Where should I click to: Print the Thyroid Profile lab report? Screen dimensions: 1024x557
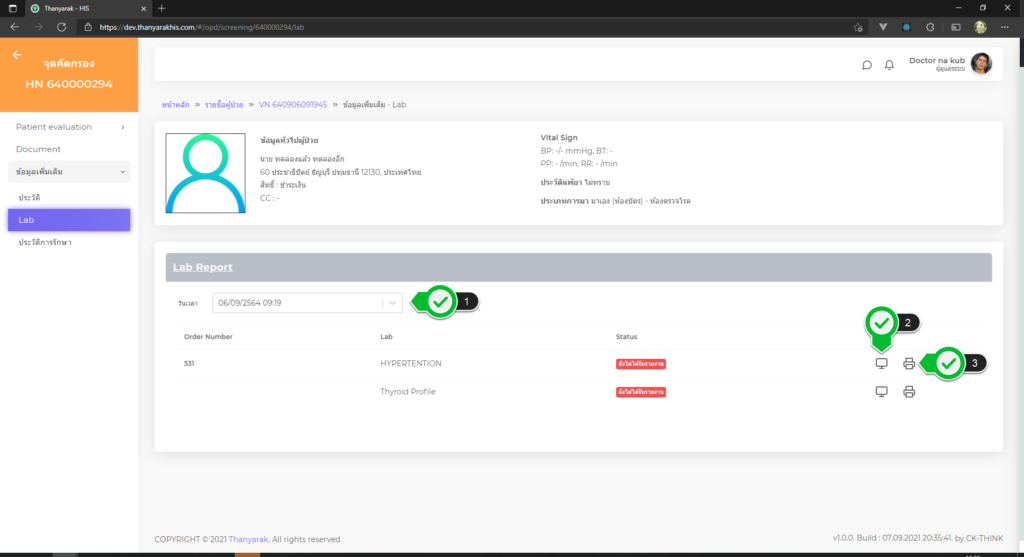(x=909, y=392)
